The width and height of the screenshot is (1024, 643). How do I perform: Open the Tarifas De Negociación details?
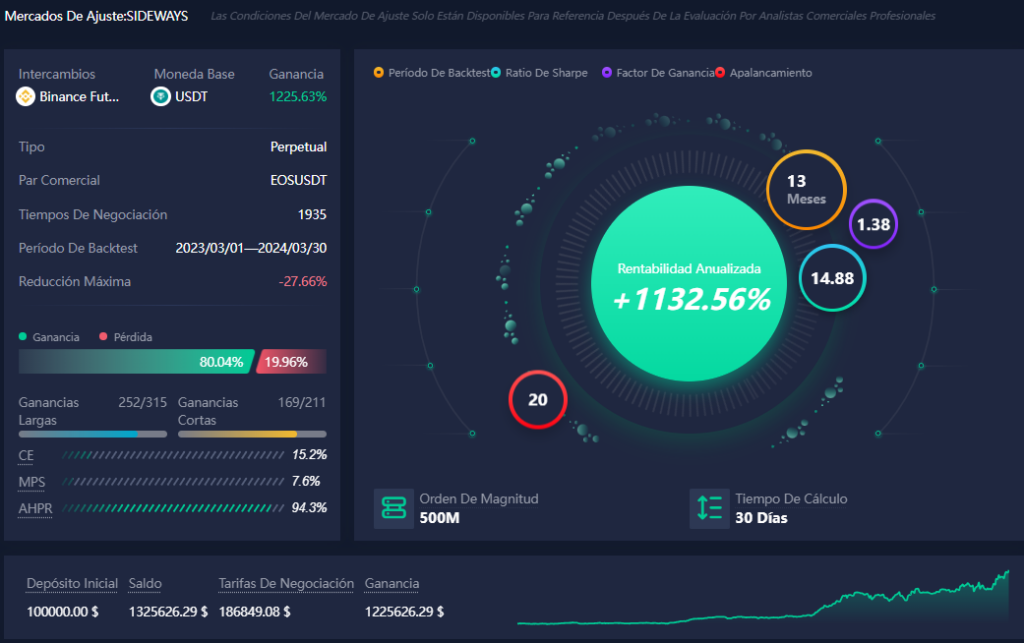[x=285, y=583]
